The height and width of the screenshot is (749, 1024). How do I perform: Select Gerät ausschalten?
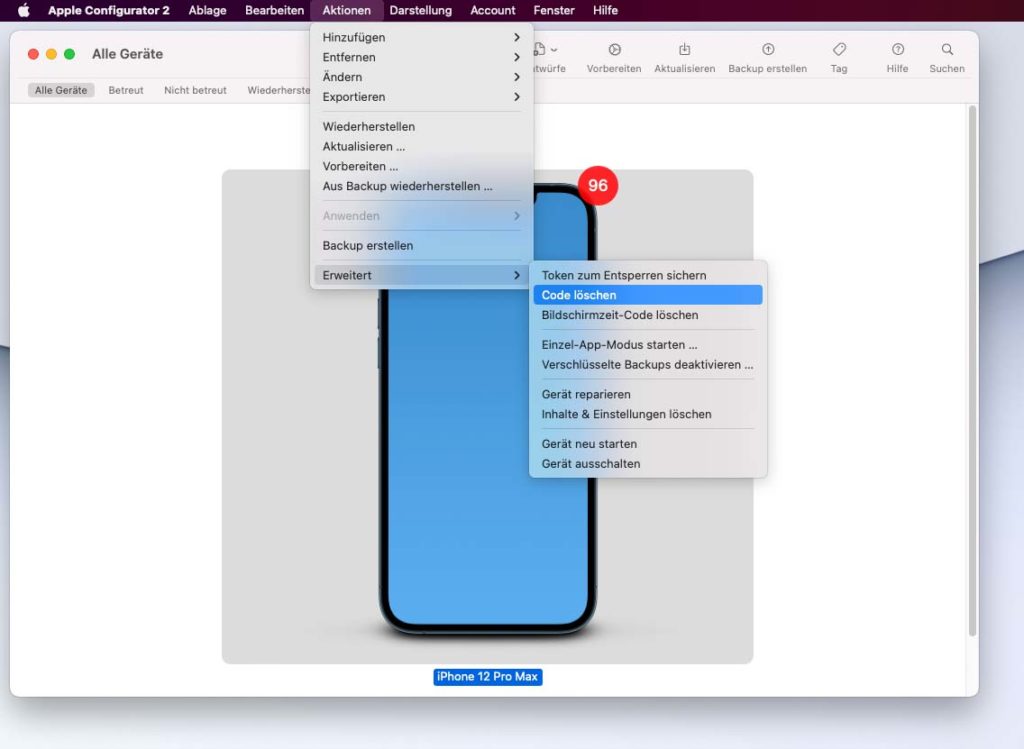coord(648,464)
